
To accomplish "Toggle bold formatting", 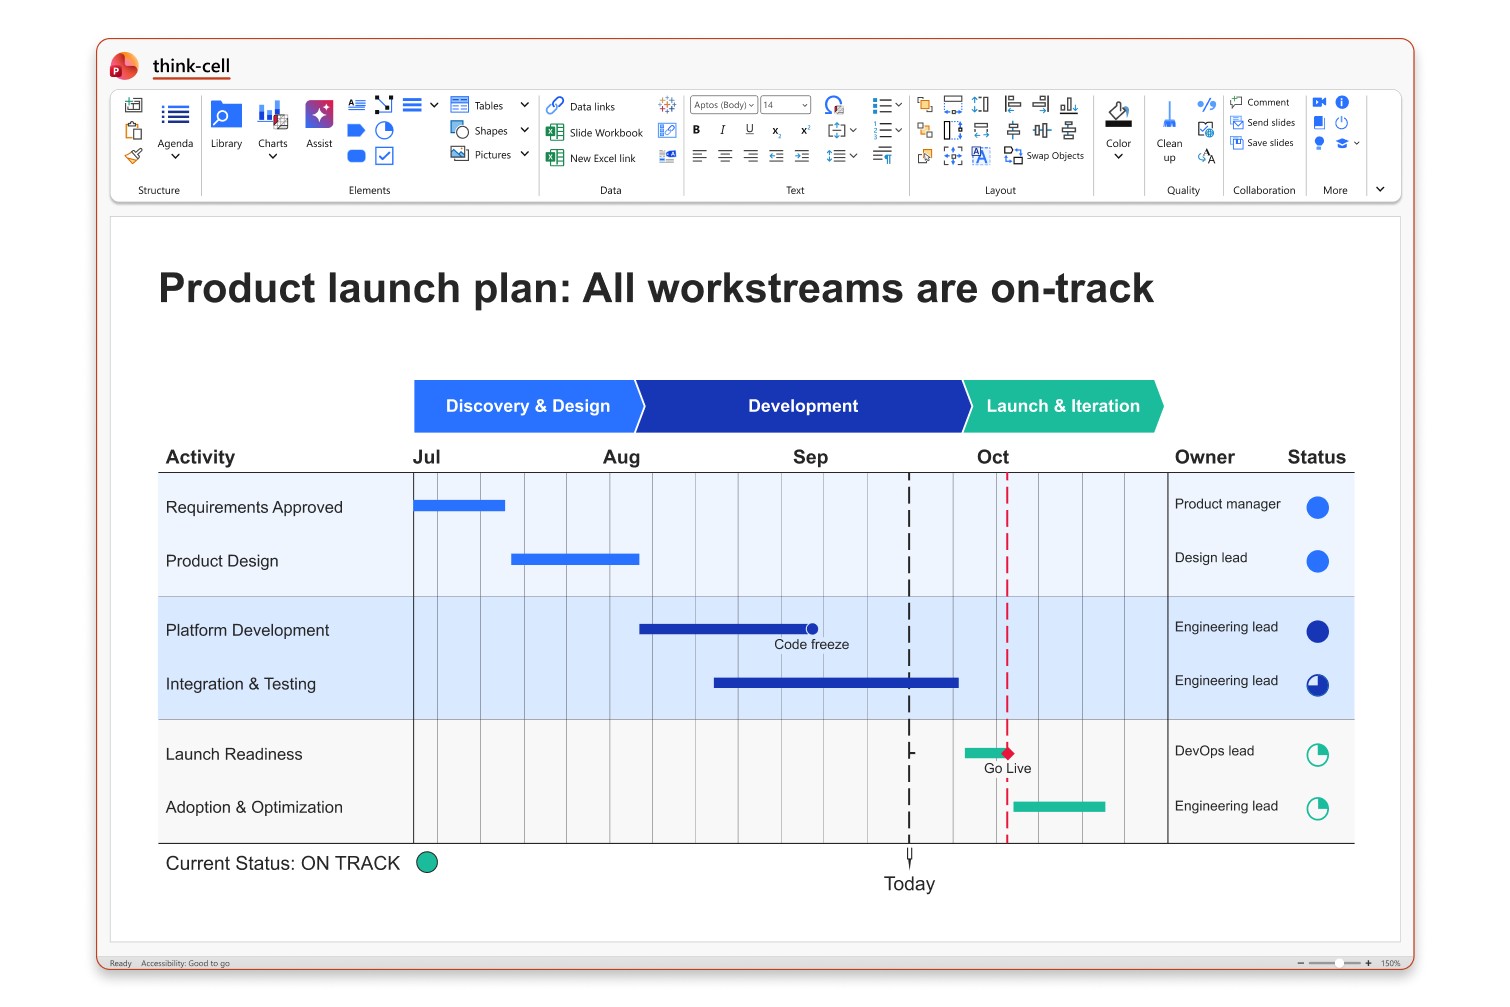I will [697, 130].
